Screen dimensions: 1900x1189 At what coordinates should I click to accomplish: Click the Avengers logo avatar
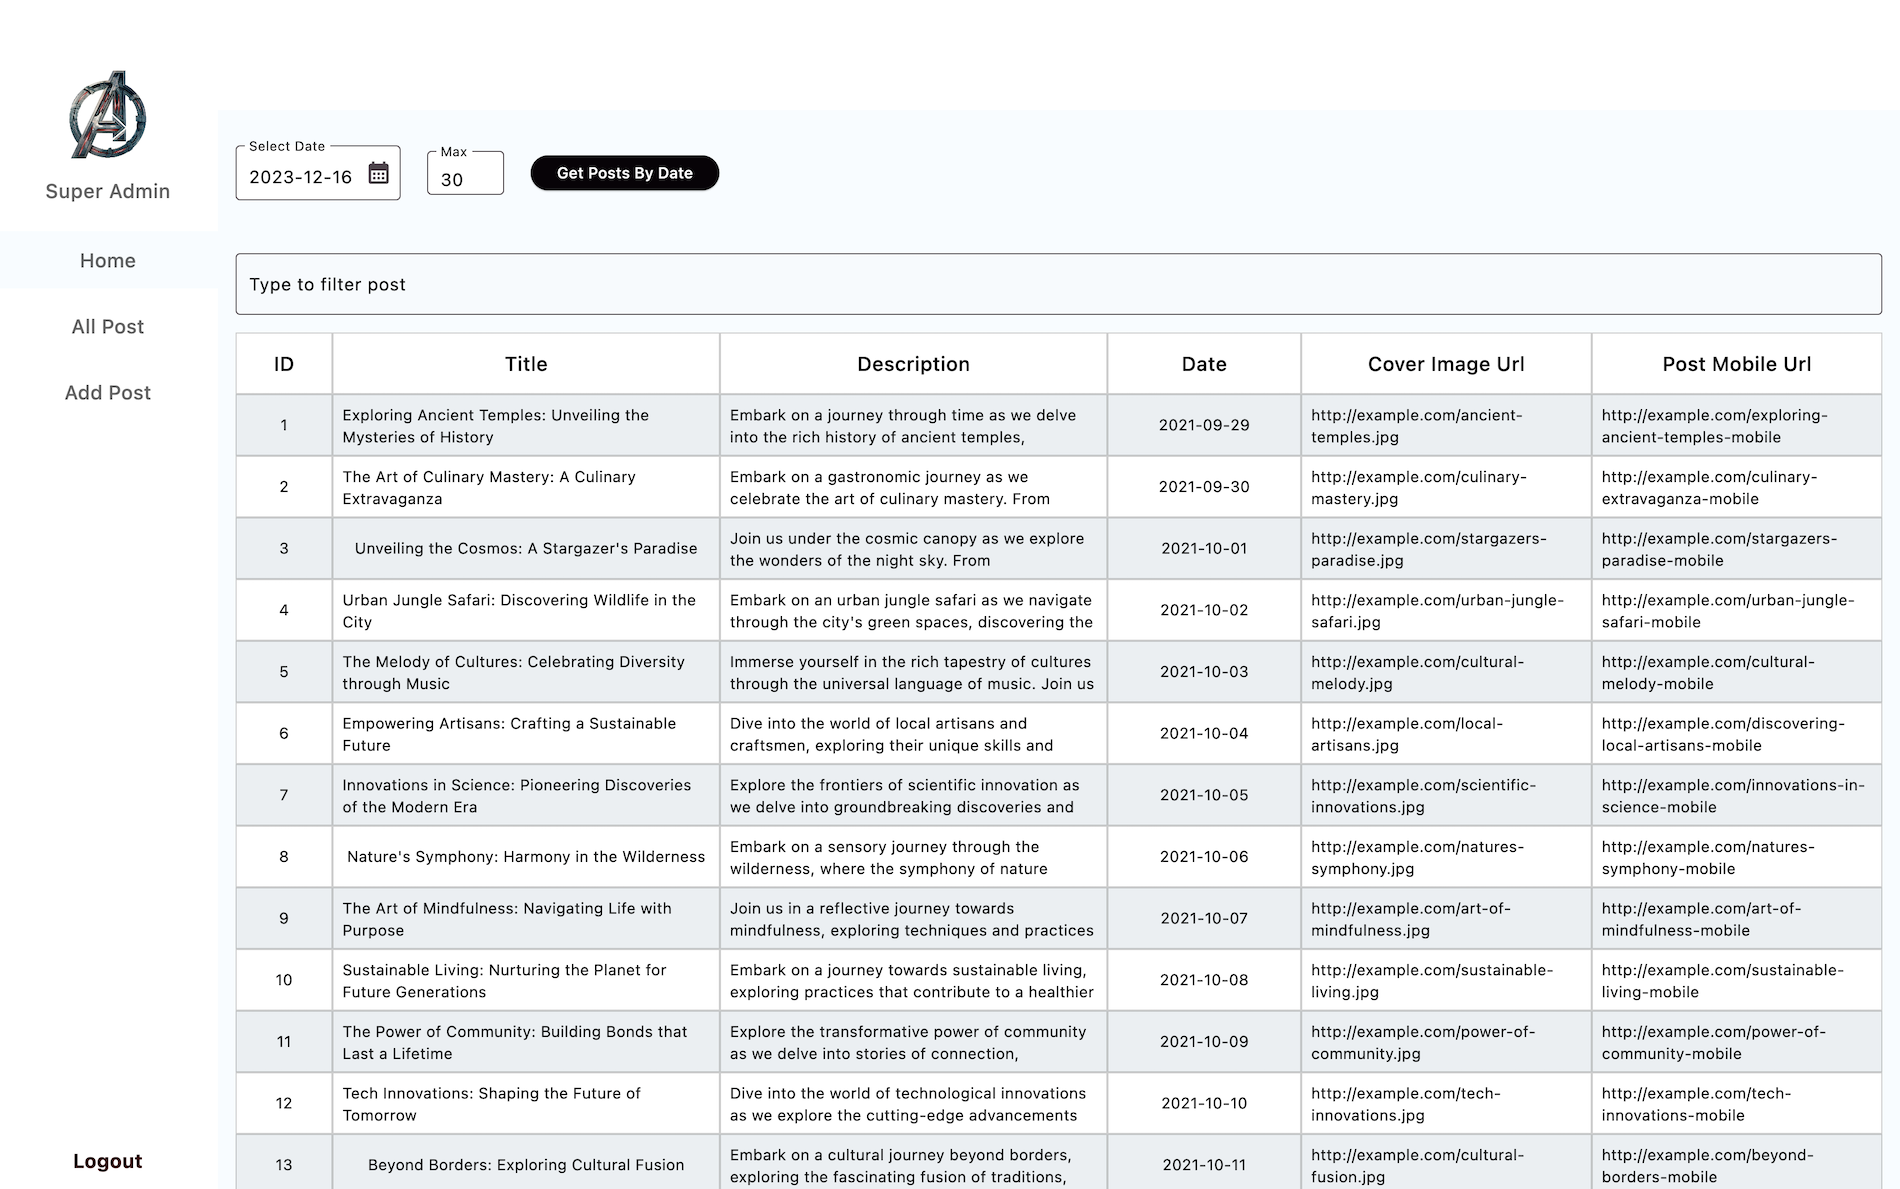coord(108,114)
